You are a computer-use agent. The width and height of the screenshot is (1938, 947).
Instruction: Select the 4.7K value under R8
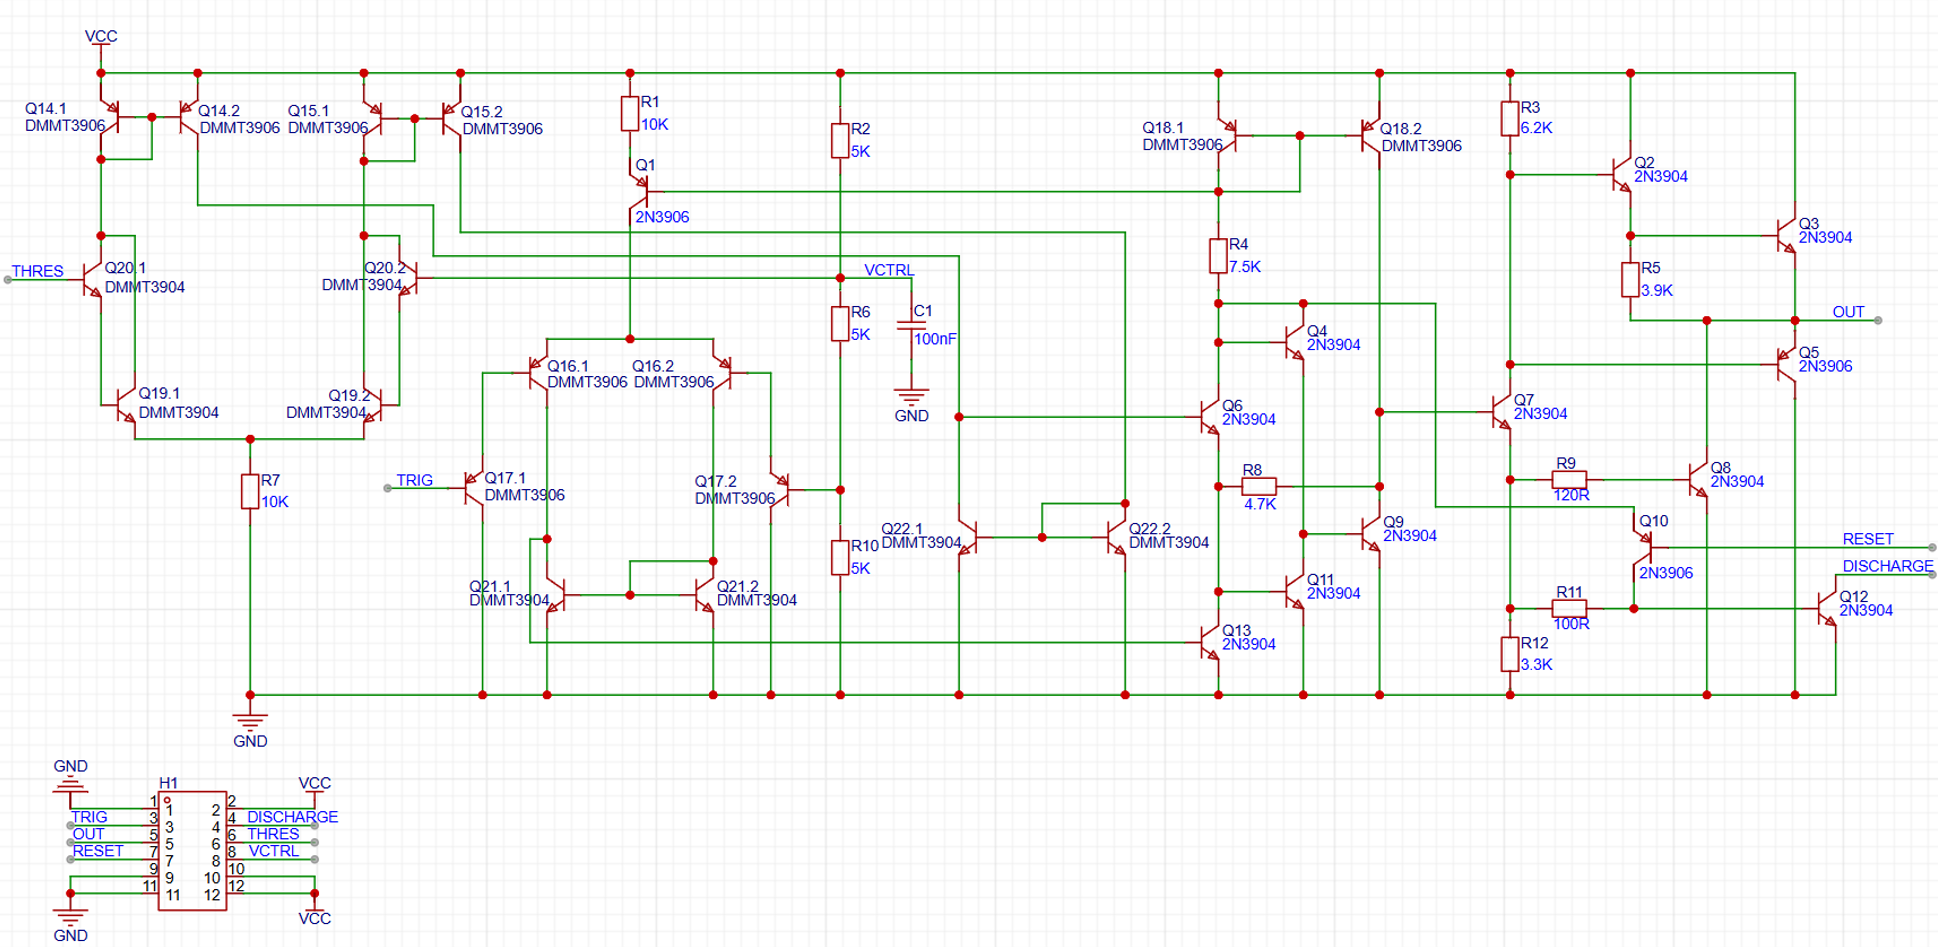[1260, 504]
